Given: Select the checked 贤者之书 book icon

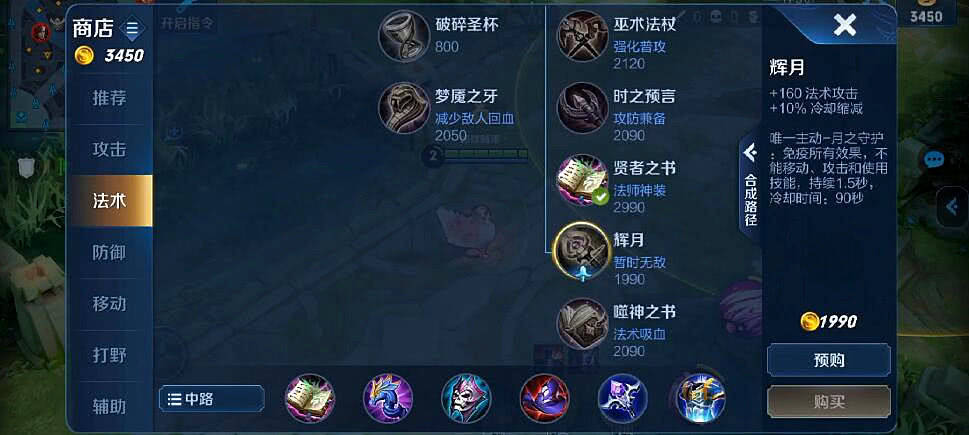Looking at the screenshot, I should click(582, 179).
